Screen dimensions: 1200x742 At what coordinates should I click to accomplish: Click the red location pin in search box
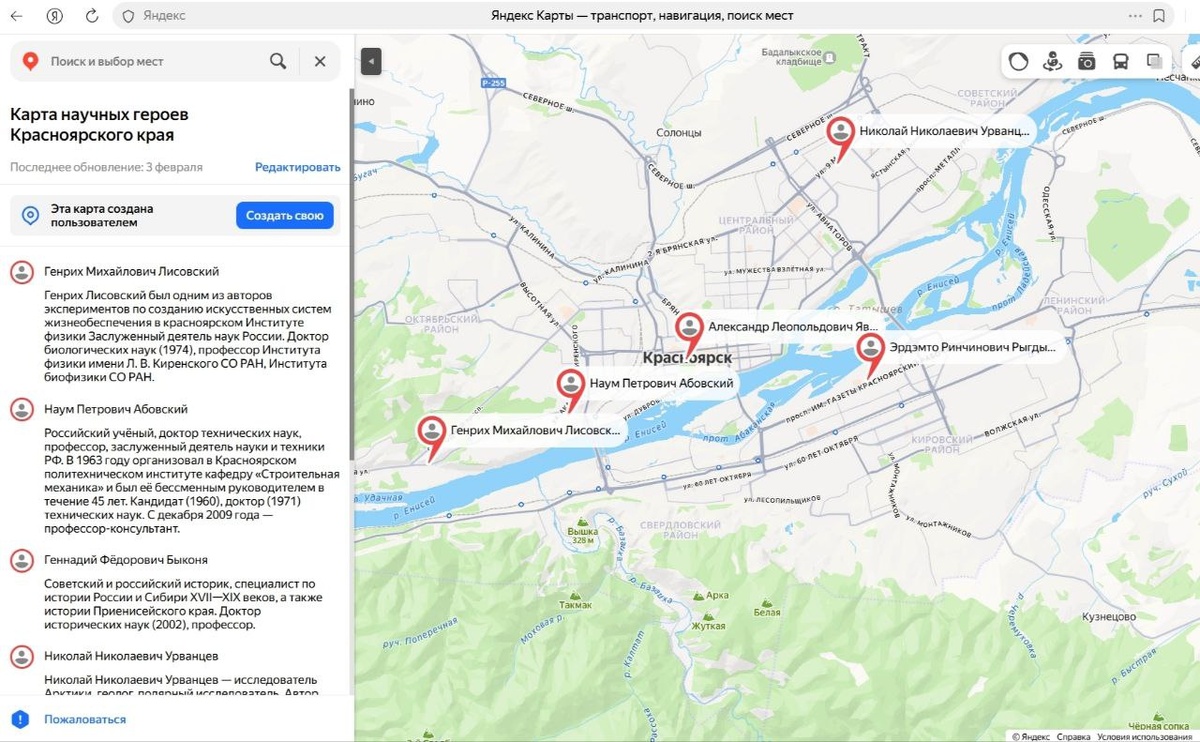[31, 61]
